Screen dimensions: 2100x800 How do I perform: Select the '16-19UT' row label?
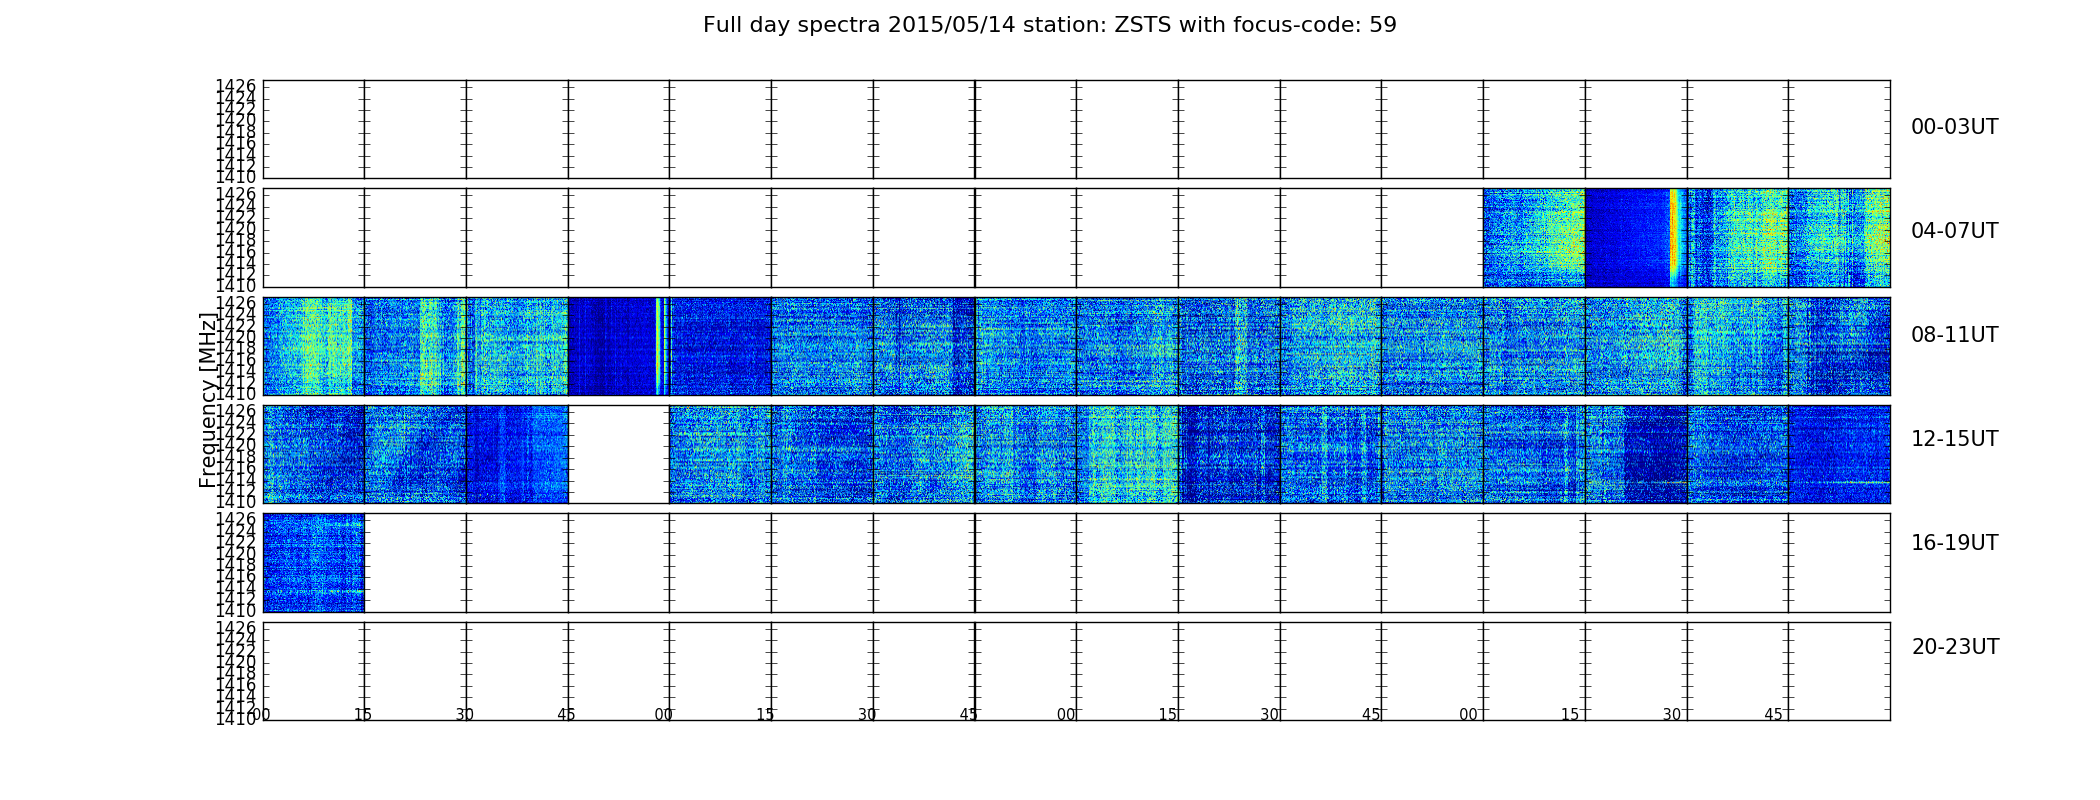1954,543
